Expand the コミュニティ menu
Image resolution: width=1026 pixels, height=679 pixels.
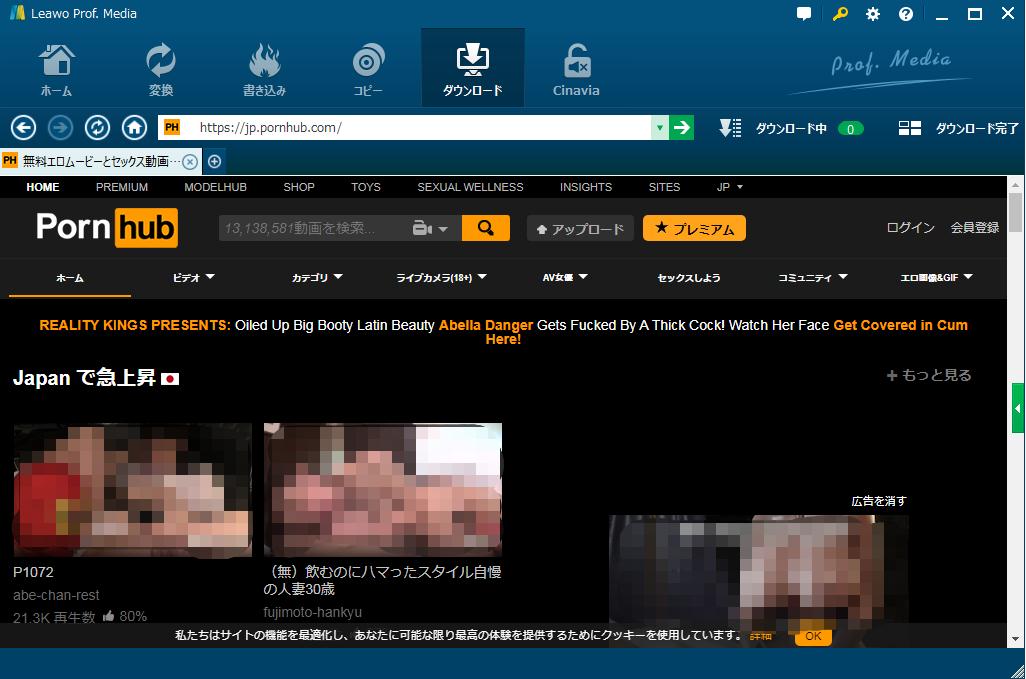tap(813, 278)
